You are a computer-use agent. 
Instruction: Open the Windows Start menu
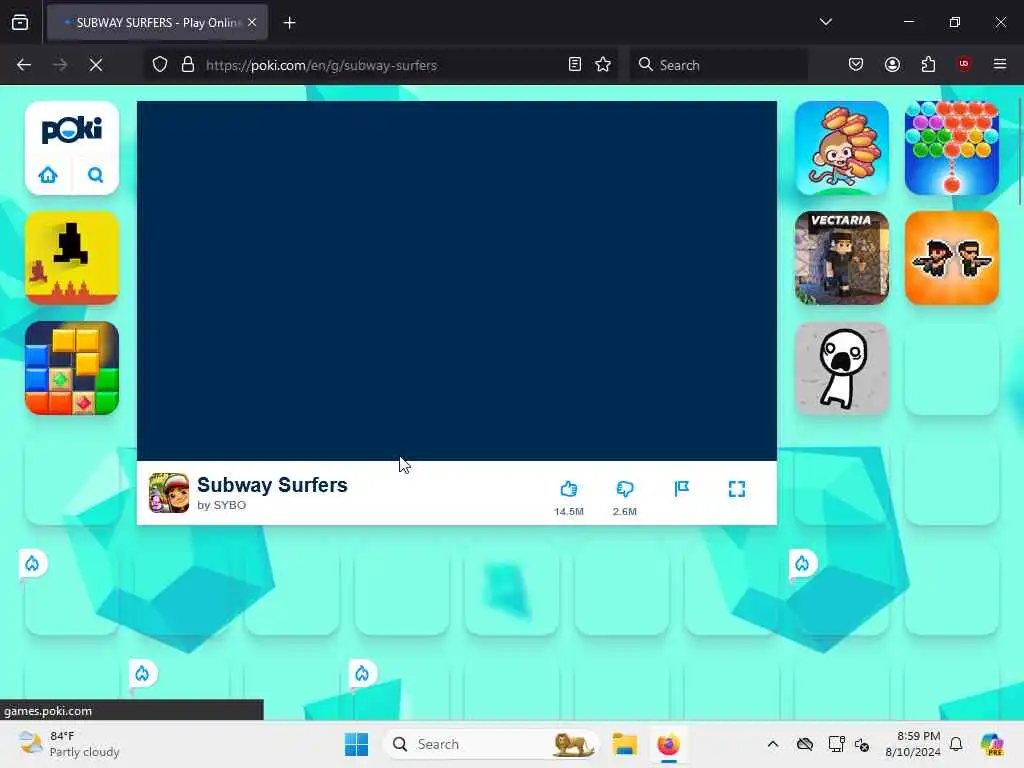coord(356,744)
